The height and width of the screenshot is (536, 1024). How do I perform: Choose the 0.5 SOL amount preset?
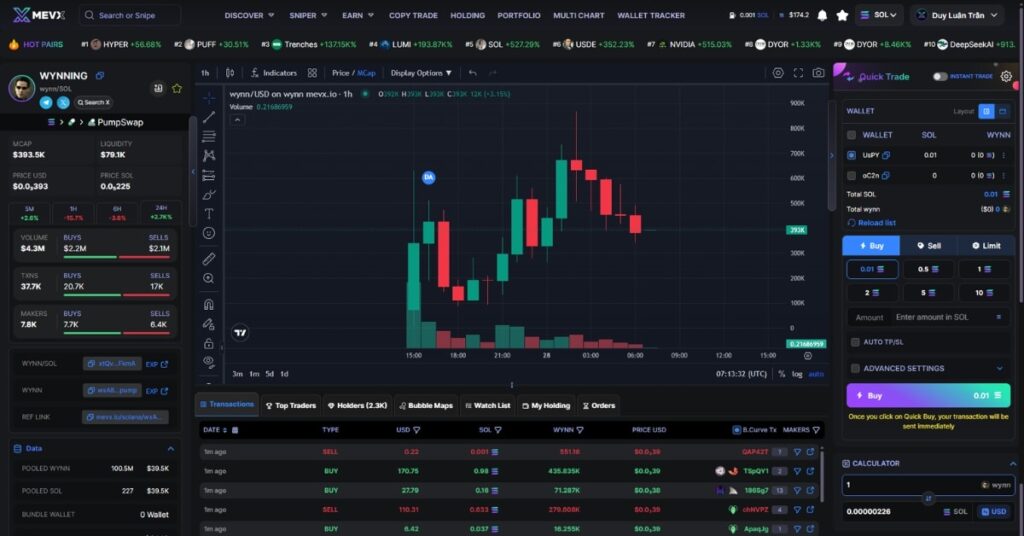pos(928,269)
